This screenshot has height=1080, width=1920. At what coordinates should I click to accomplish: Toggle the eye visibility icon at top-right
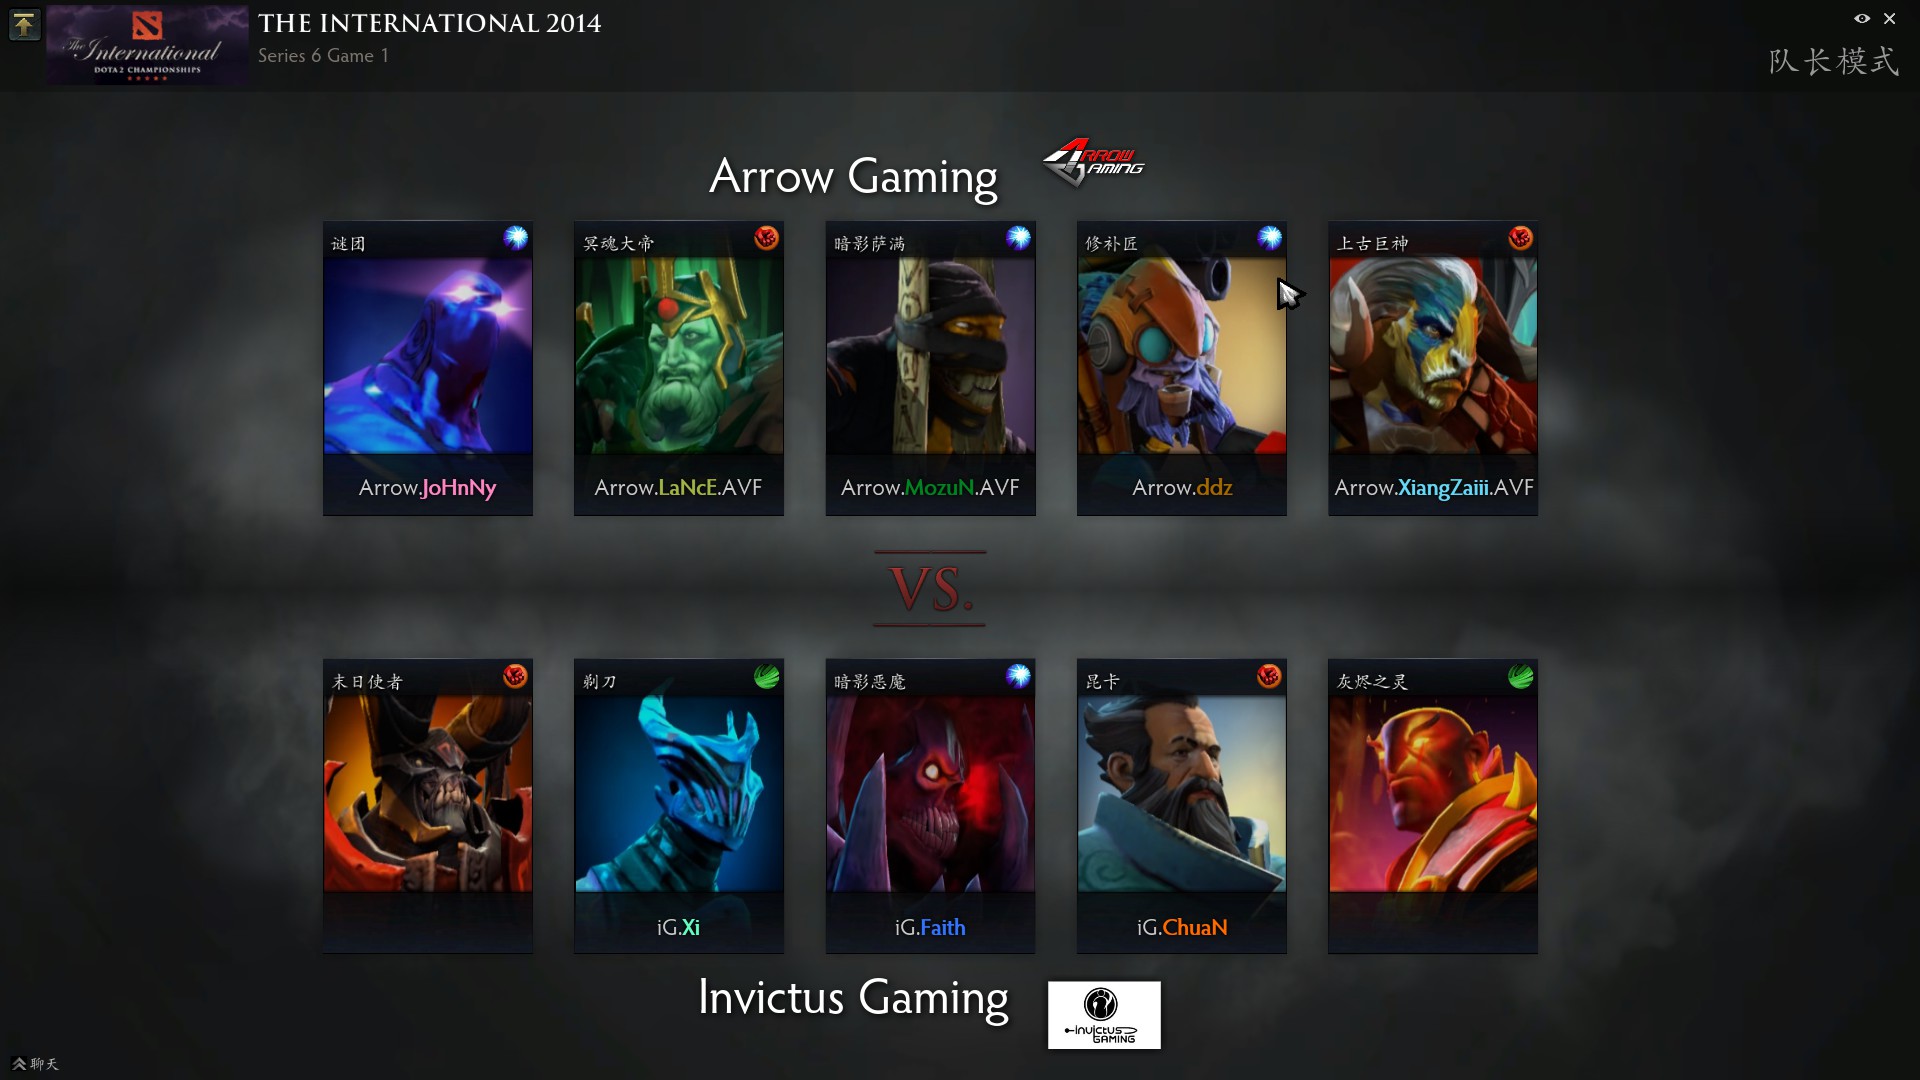pos(1862,18)
